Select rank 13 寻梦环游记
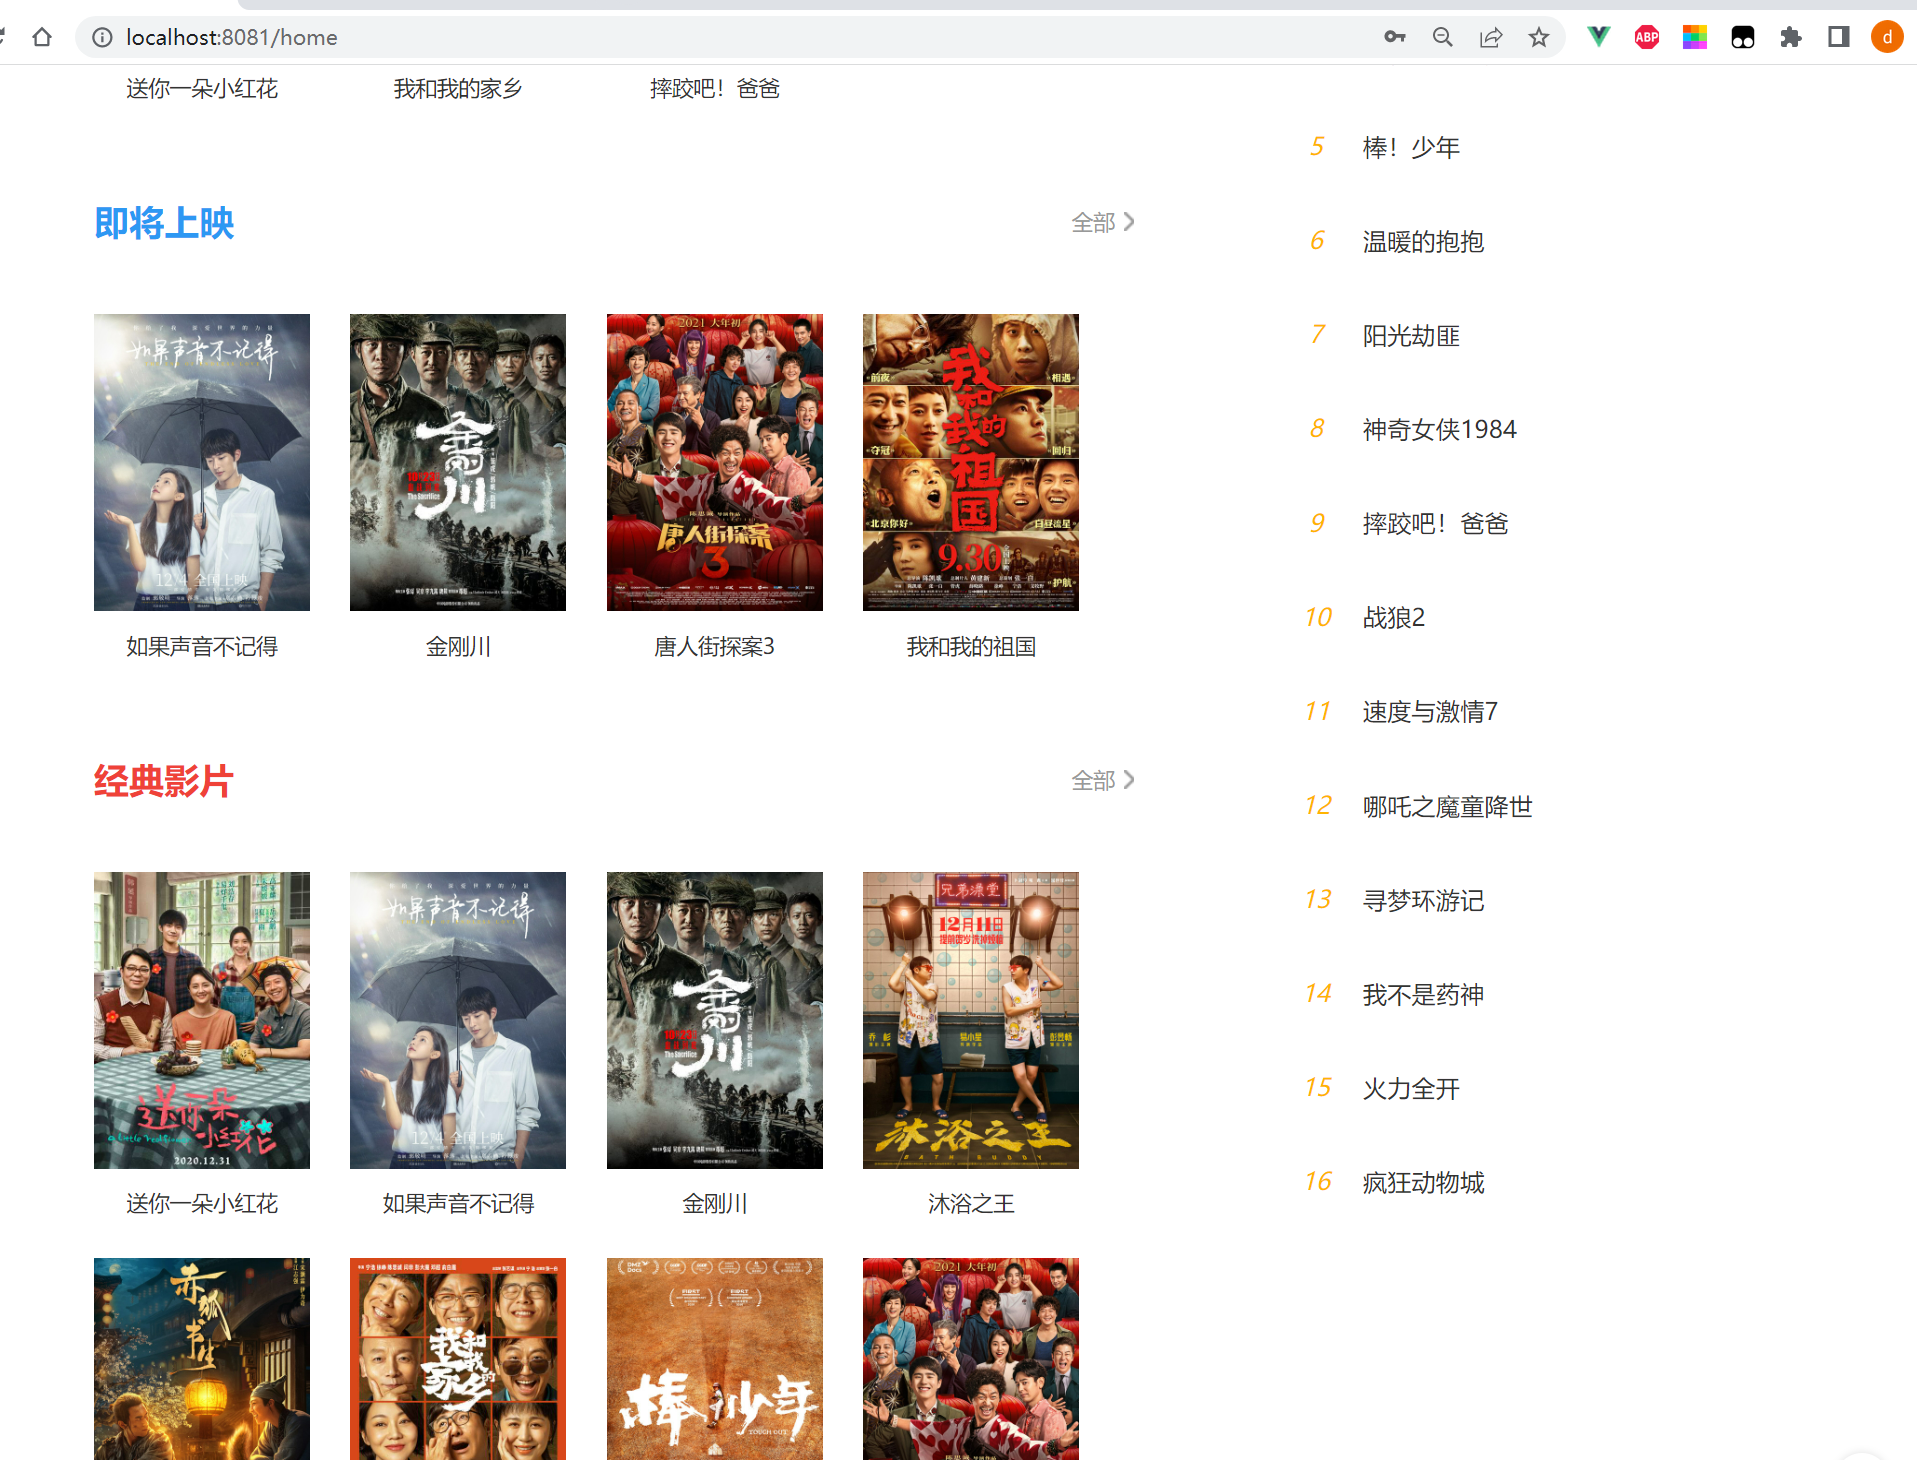This screenshot has height=1460, width=1917. tap(1423, 901)
